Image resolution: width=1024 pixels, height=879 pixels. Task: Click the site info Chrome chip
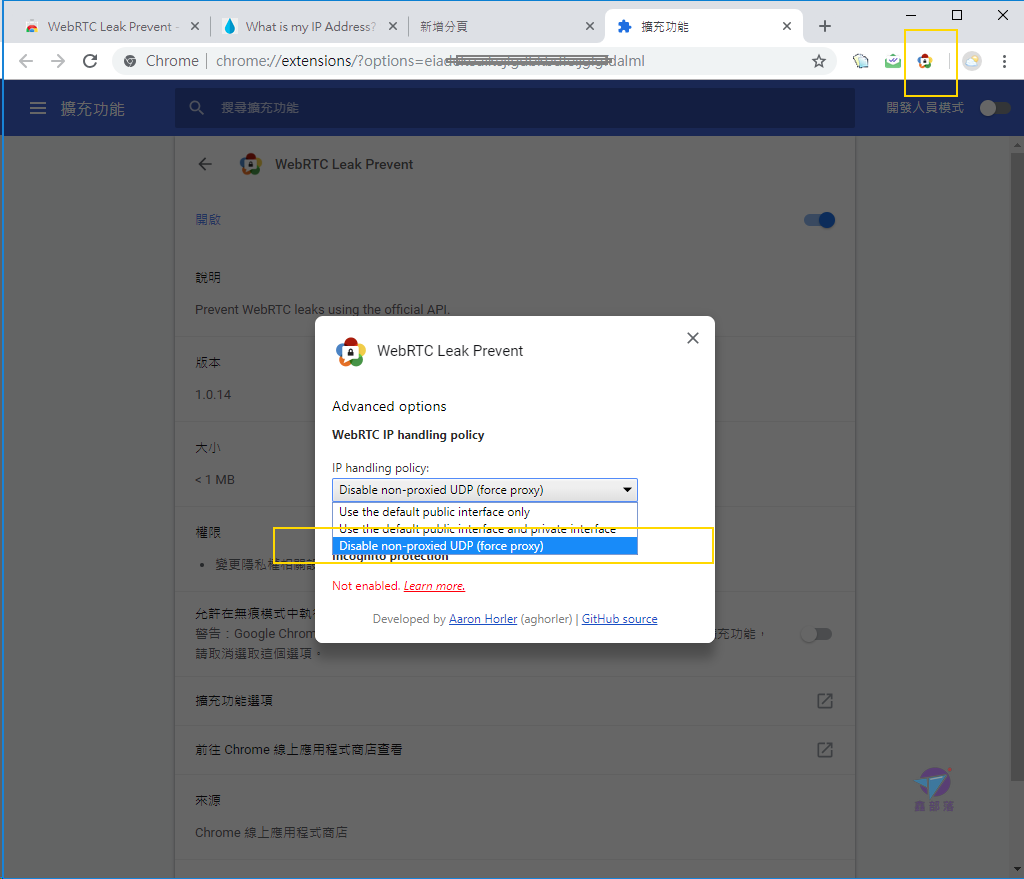[x=161, y=61]
